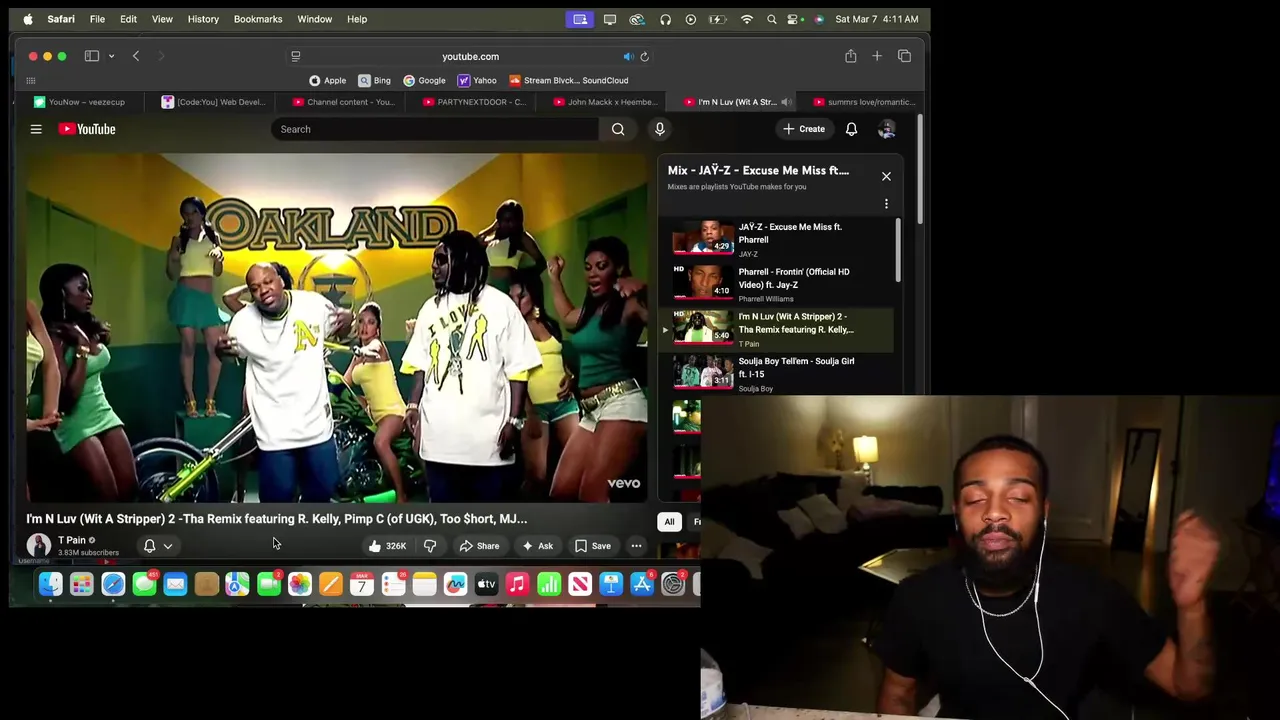Go to the YouTube home logo

(87, 129)
